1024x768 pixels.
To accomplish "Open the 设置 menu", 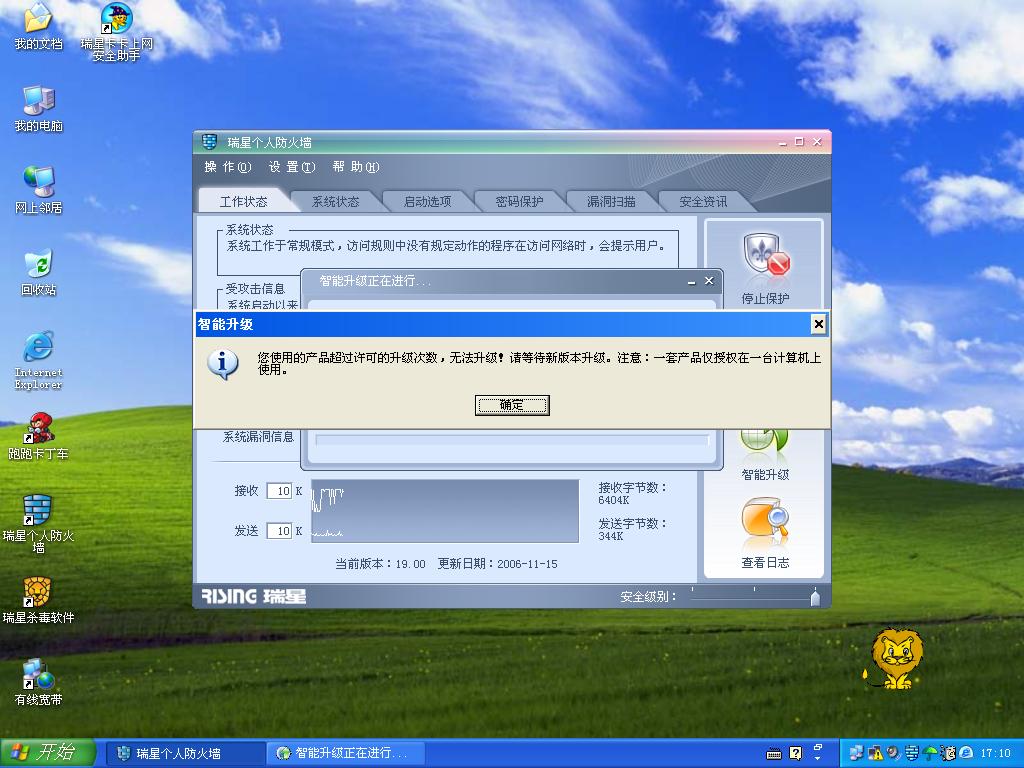I will point(291,167).
